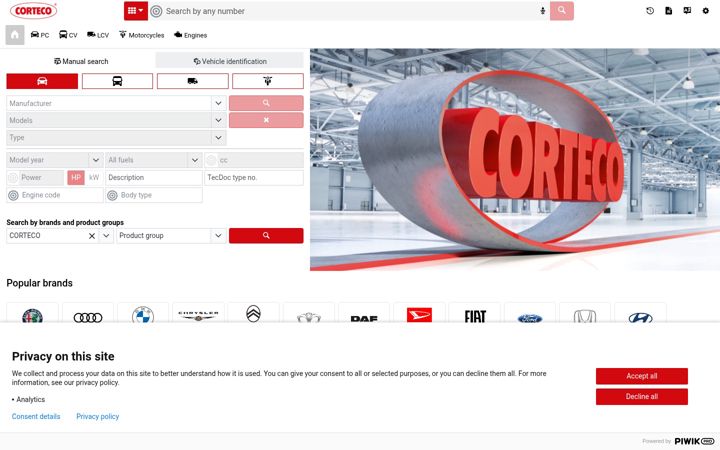The width and height of the screenshot is (720, 450).
Task: Click the home icon button
Action: tap(15, 35)
